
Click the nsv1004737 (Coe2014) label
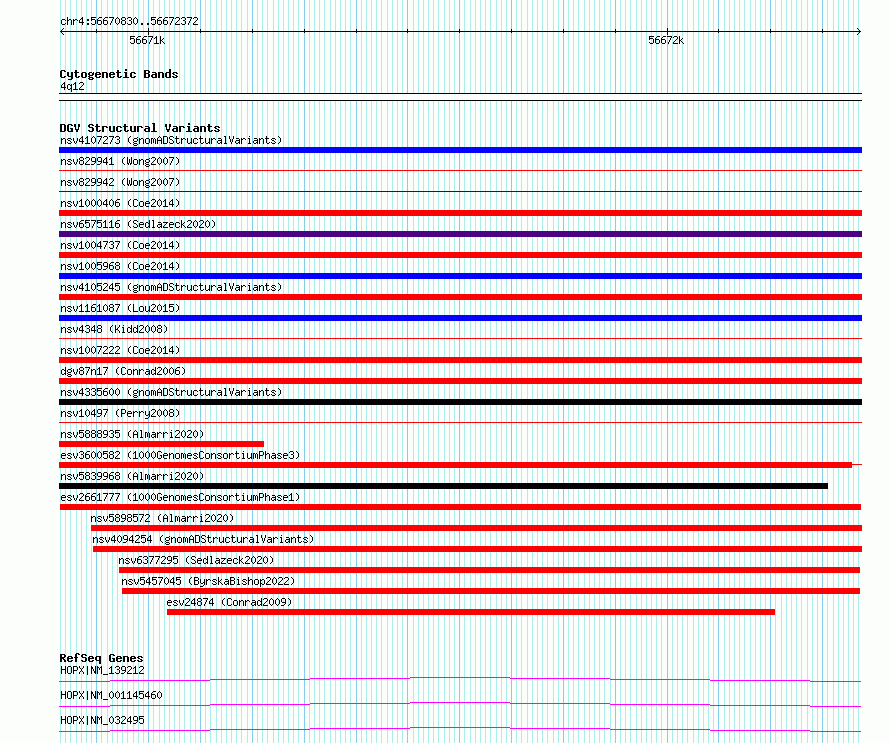point(120,245)
